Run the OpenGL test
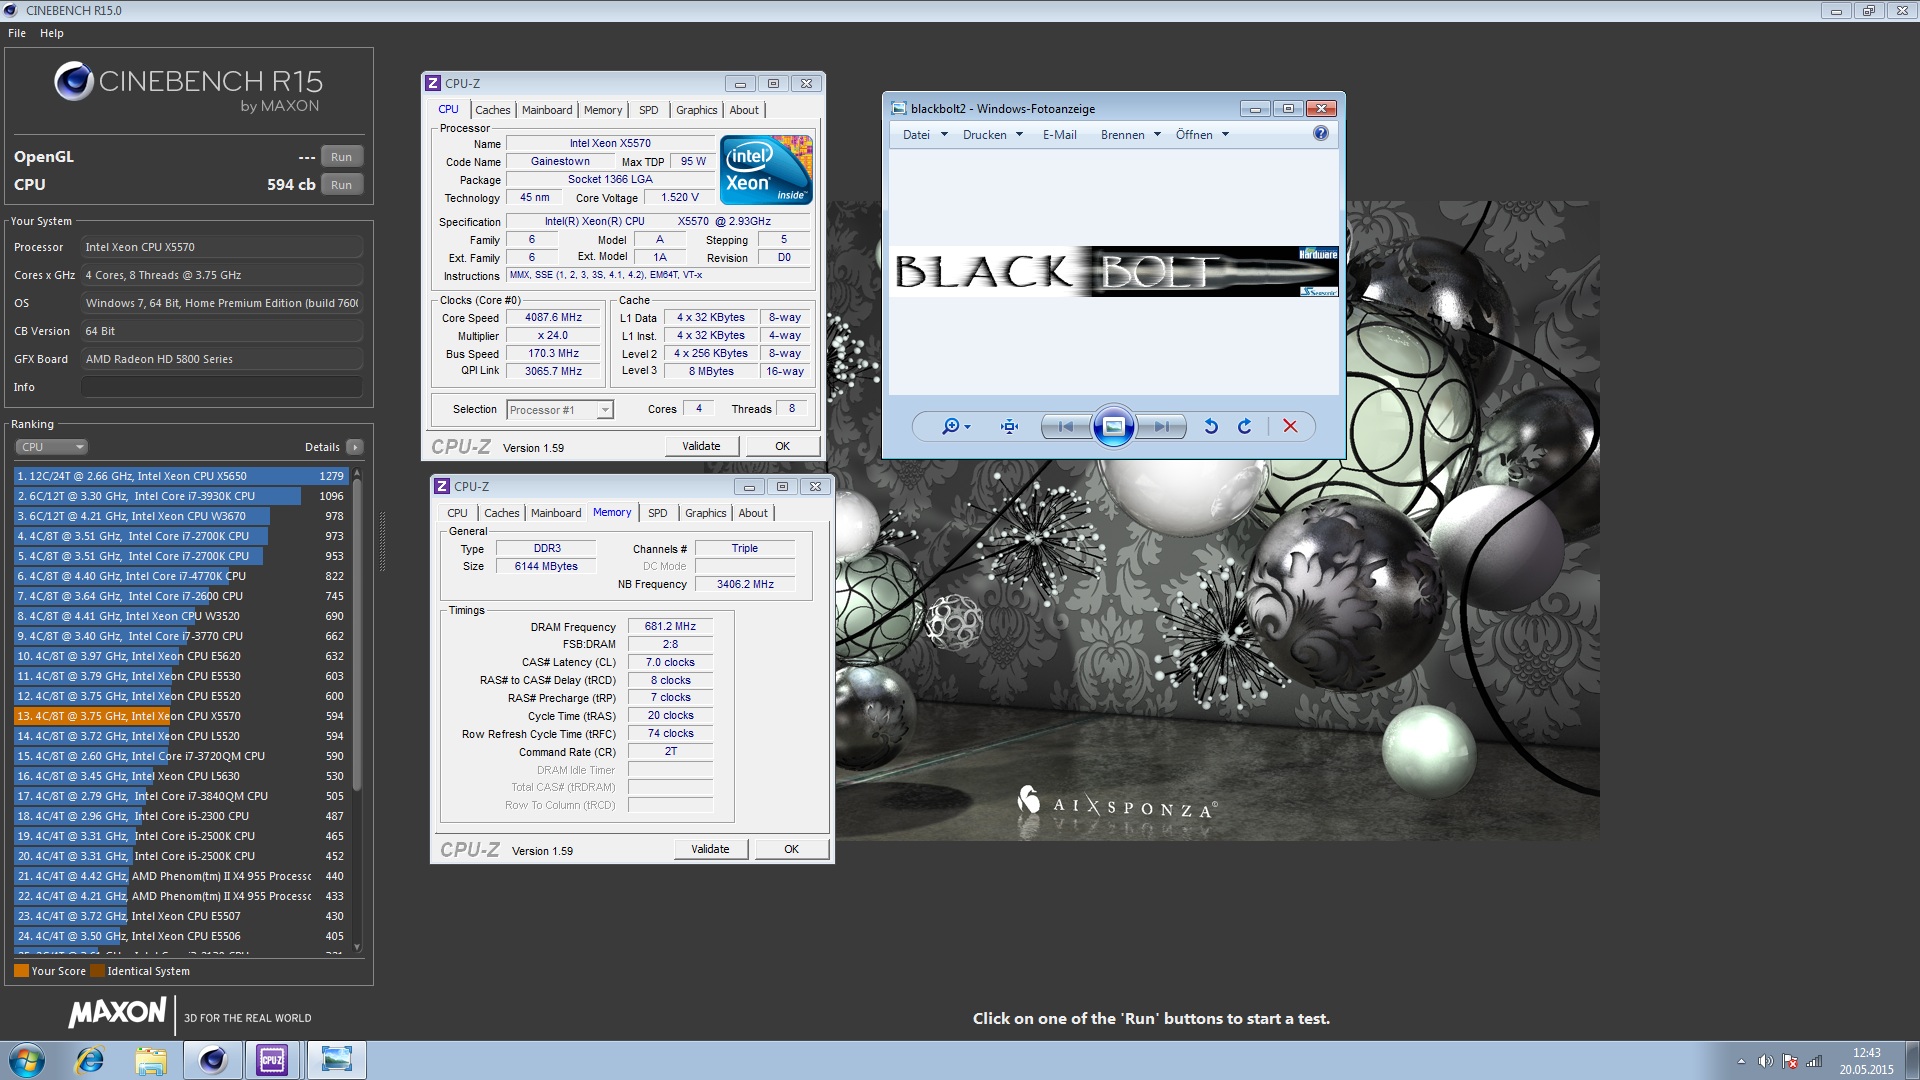1920x1080 pixels. pyautogui.click(x=341, y=157)
